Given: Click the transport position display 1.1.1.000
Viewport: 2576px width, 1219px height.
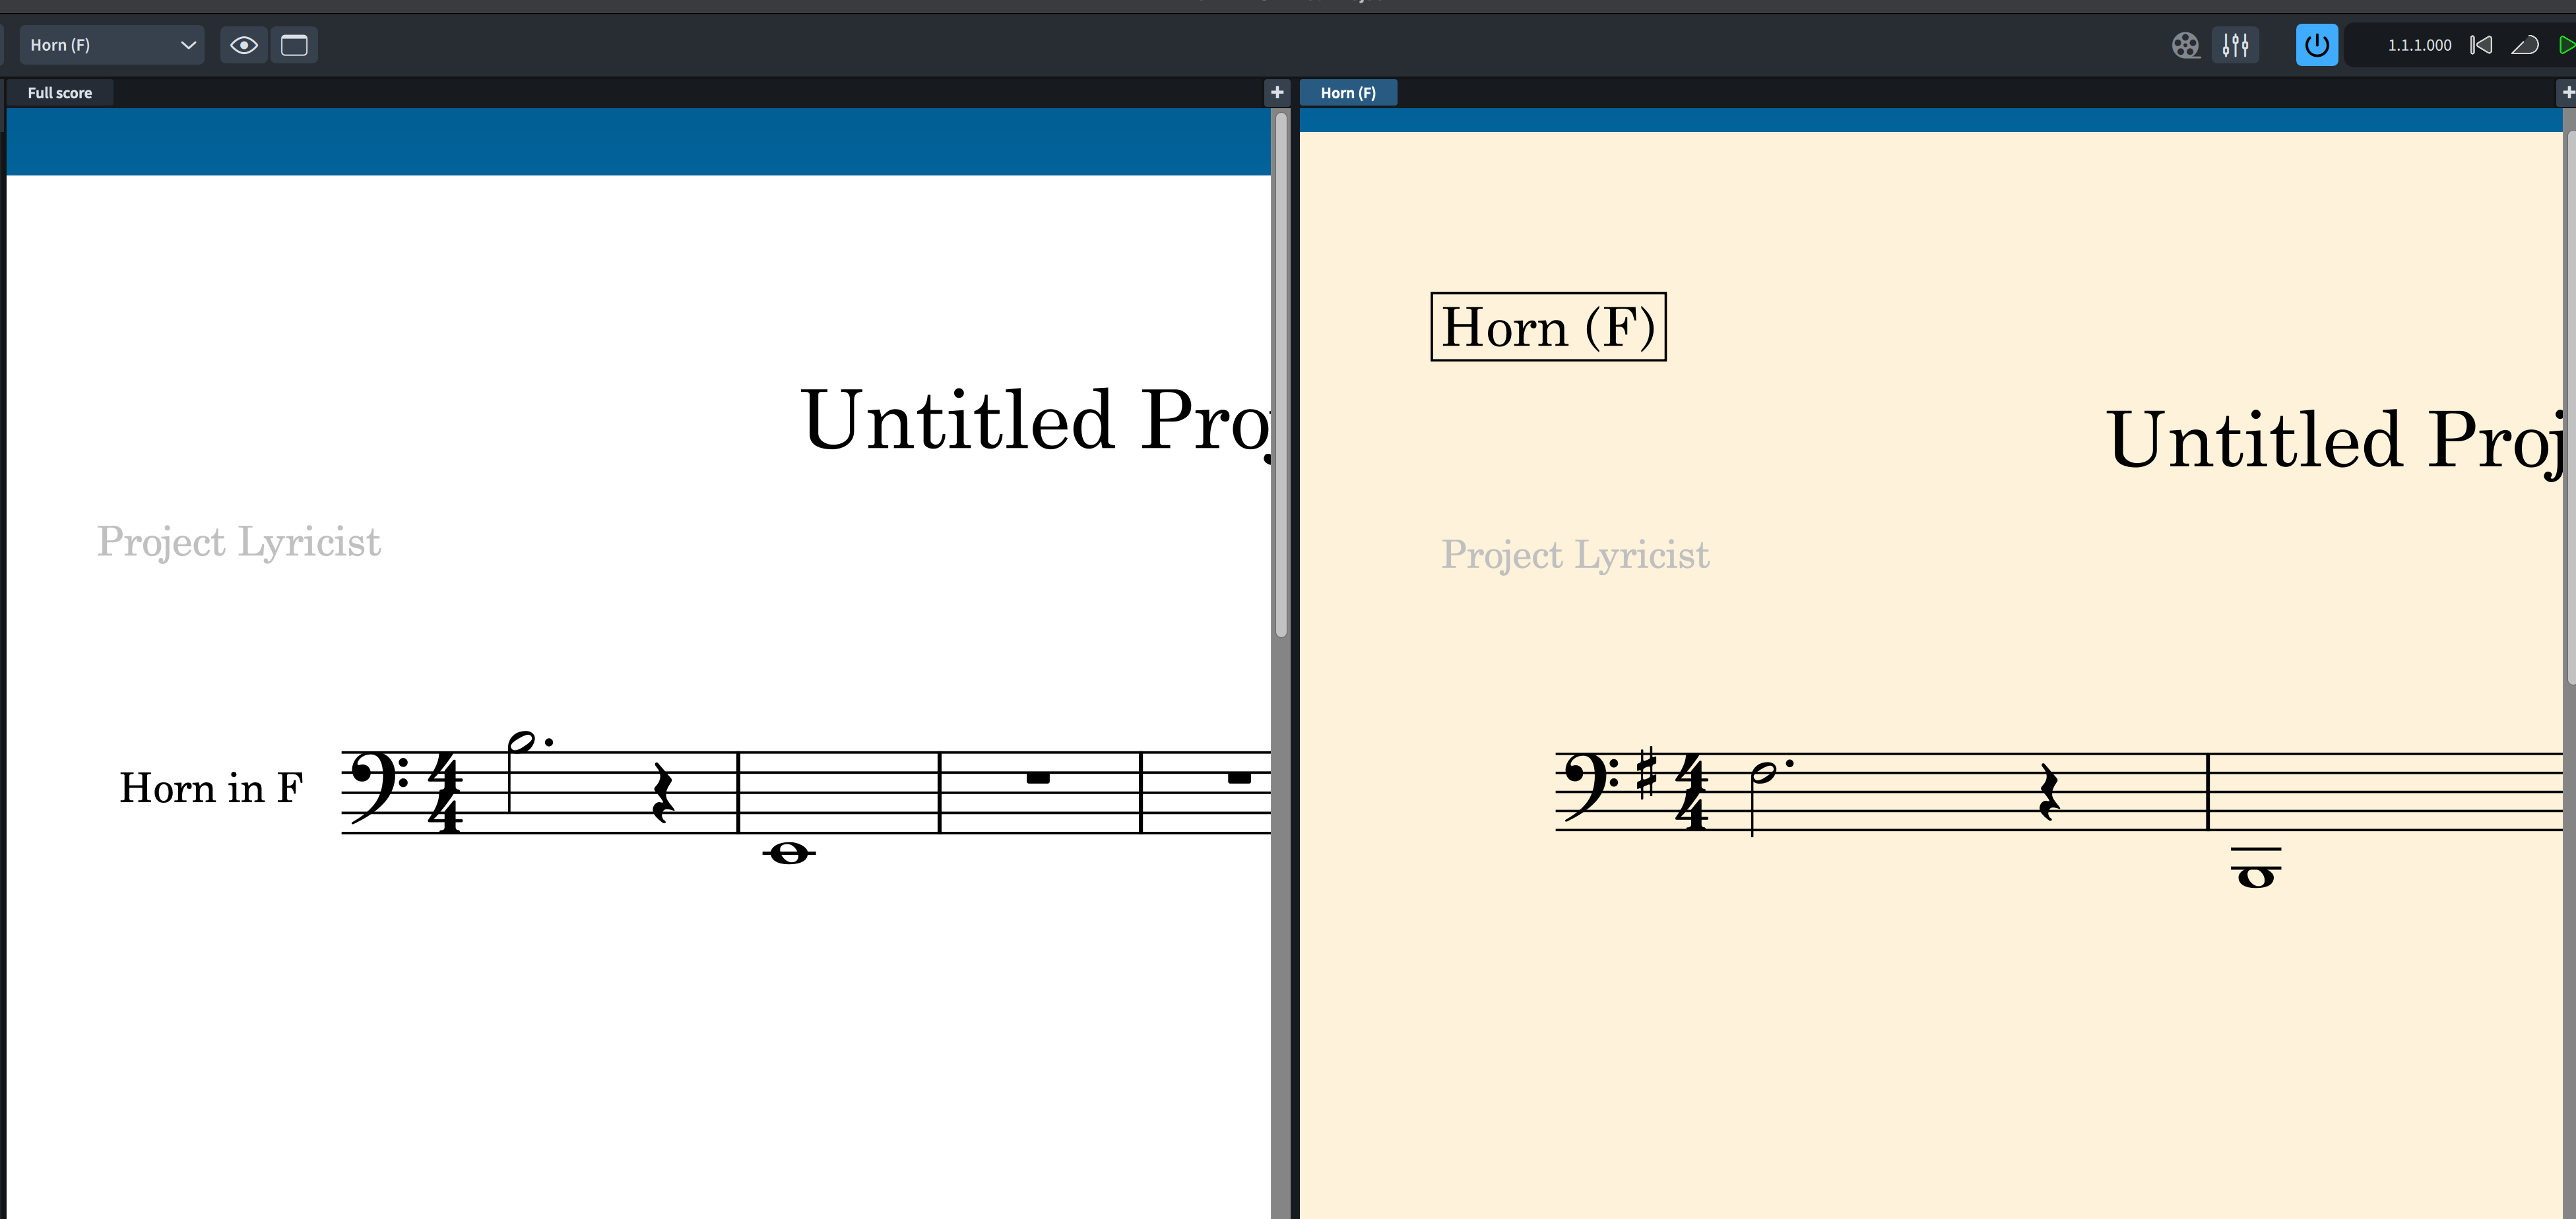Looking at the screenshot, I should [2418, 45].
